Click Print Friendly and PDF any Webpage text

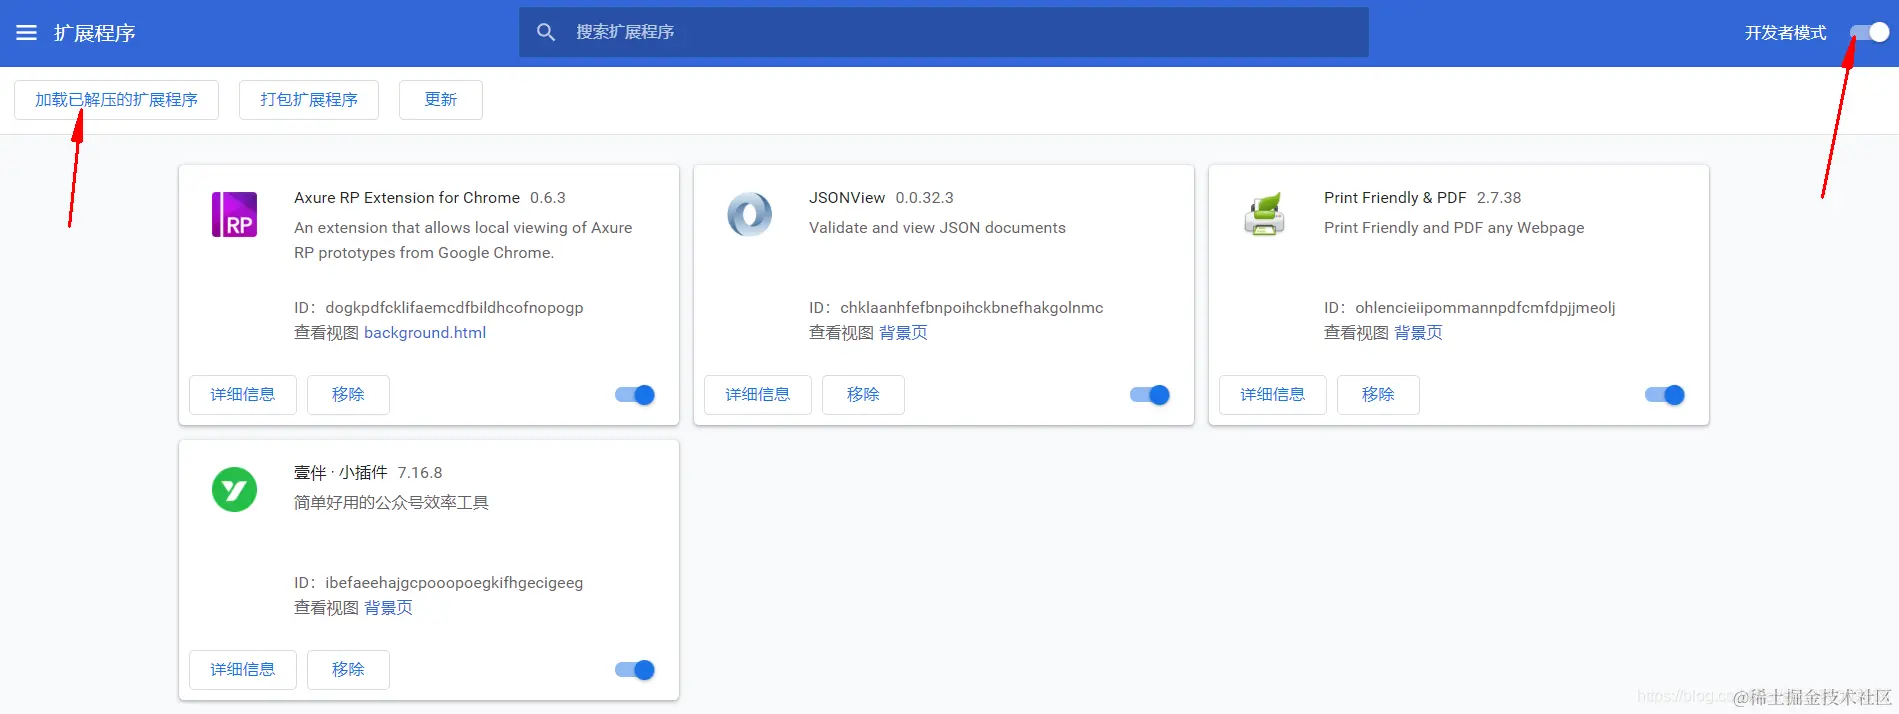click(1454, 228)
